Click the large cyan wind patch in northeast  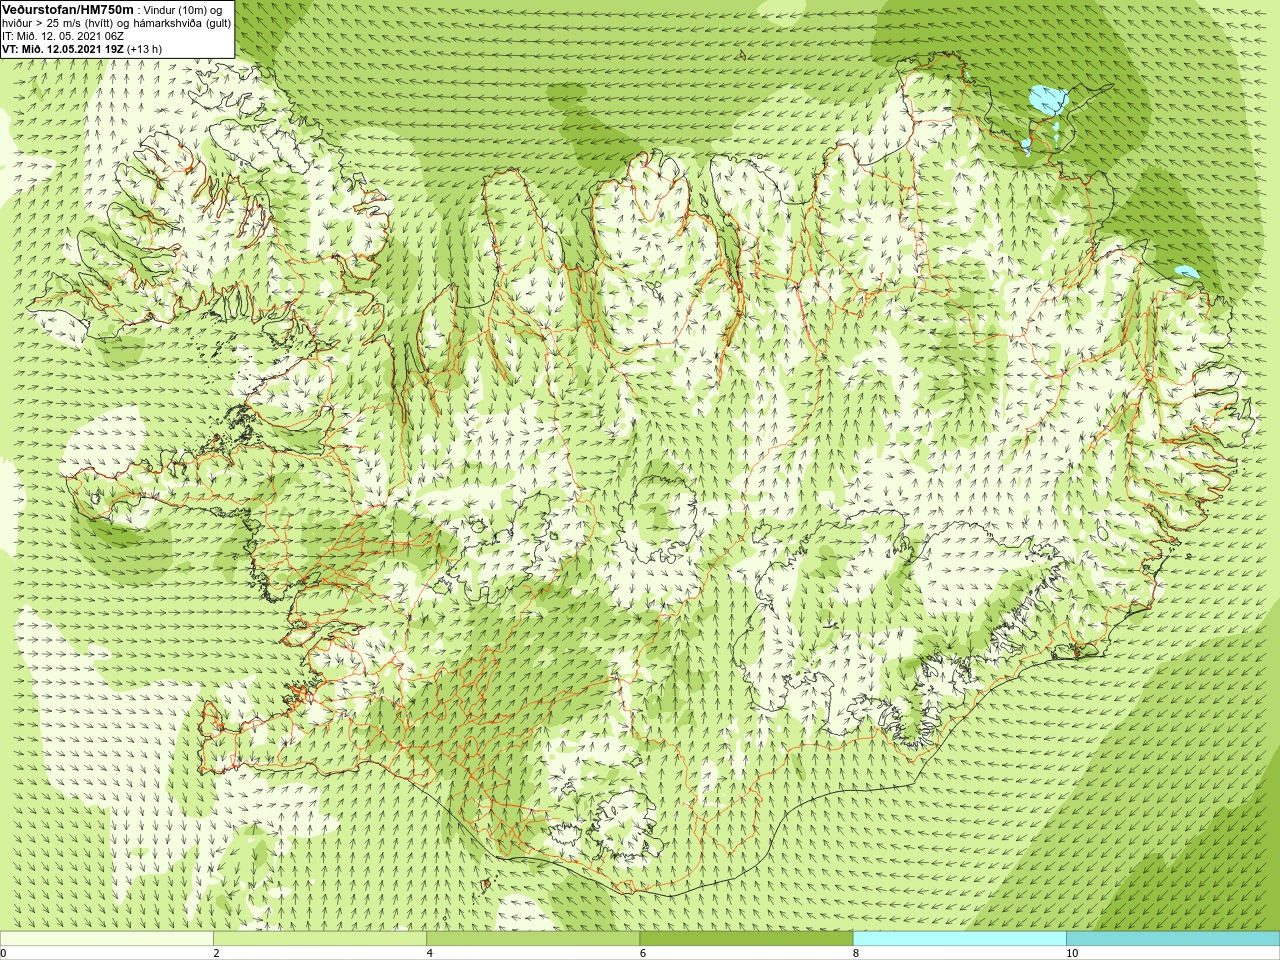click(x=1048, y=99)
